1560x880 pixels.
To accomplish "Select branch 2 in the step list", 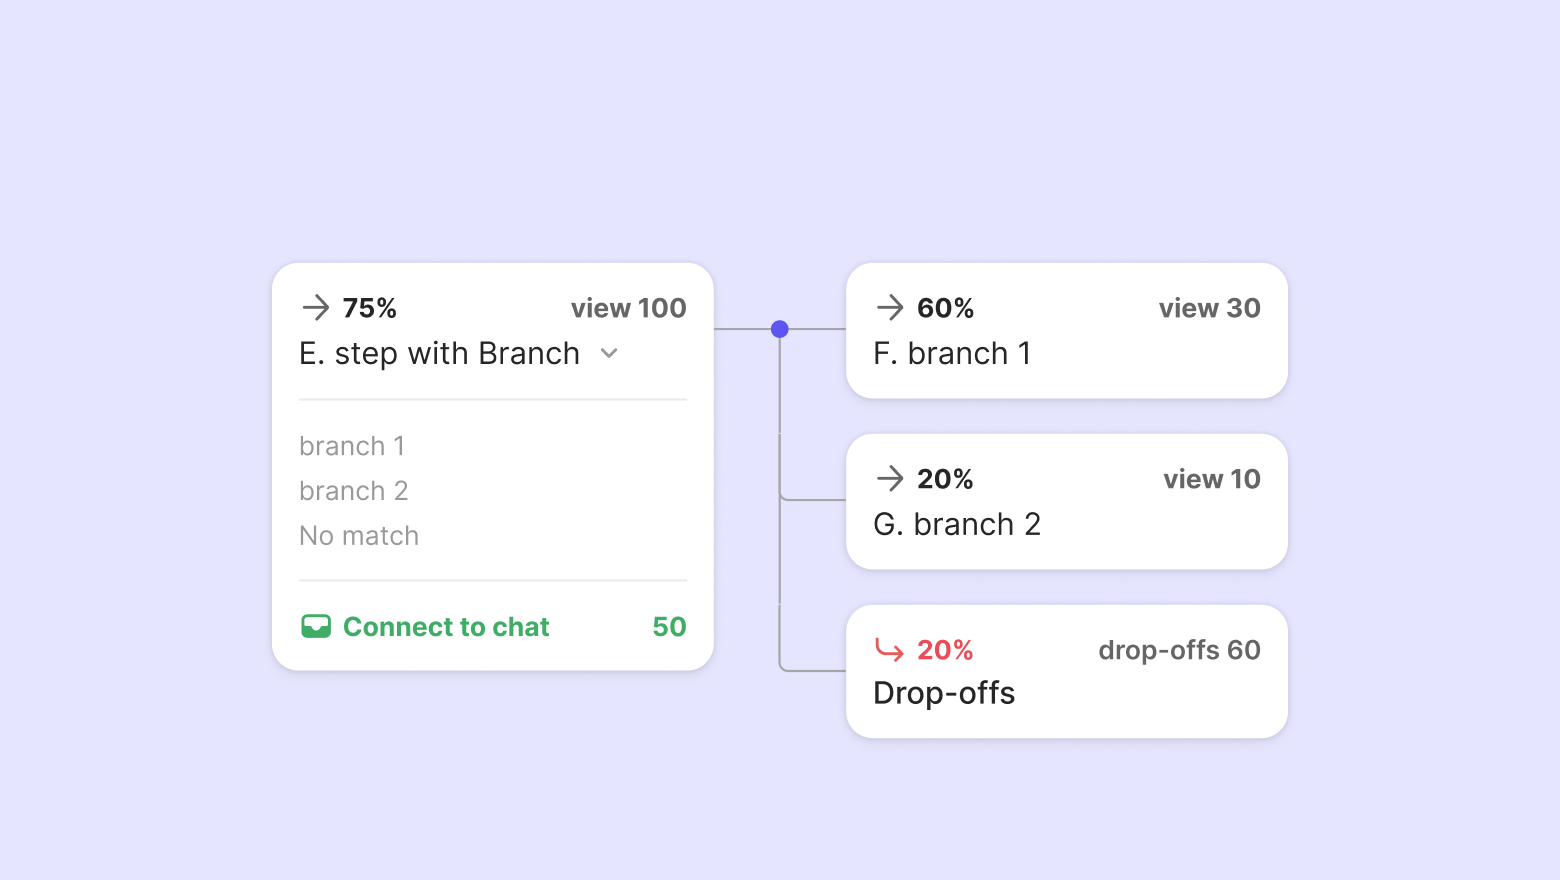I will coord(354,491).
